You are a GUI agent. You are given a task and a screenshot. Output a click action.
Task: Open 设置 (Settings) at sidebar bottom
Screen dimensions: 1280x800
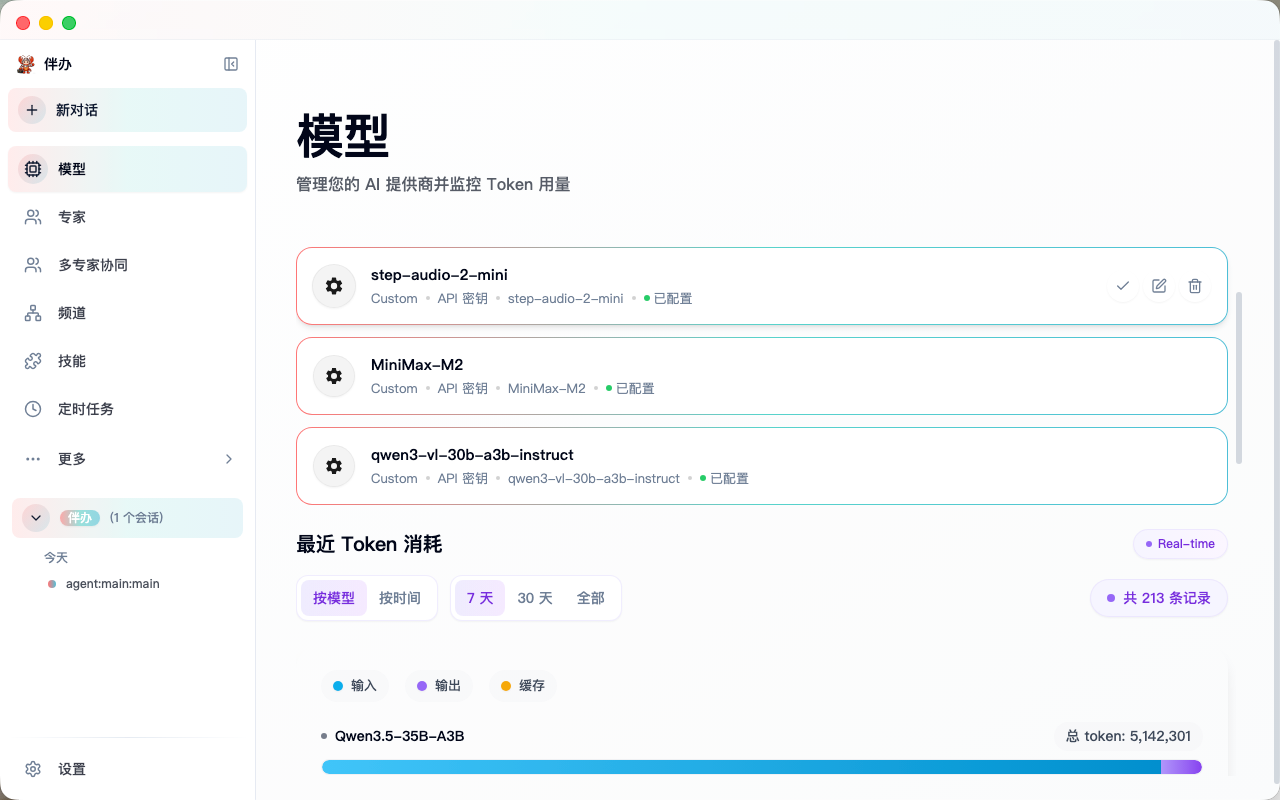click(72, 769)
